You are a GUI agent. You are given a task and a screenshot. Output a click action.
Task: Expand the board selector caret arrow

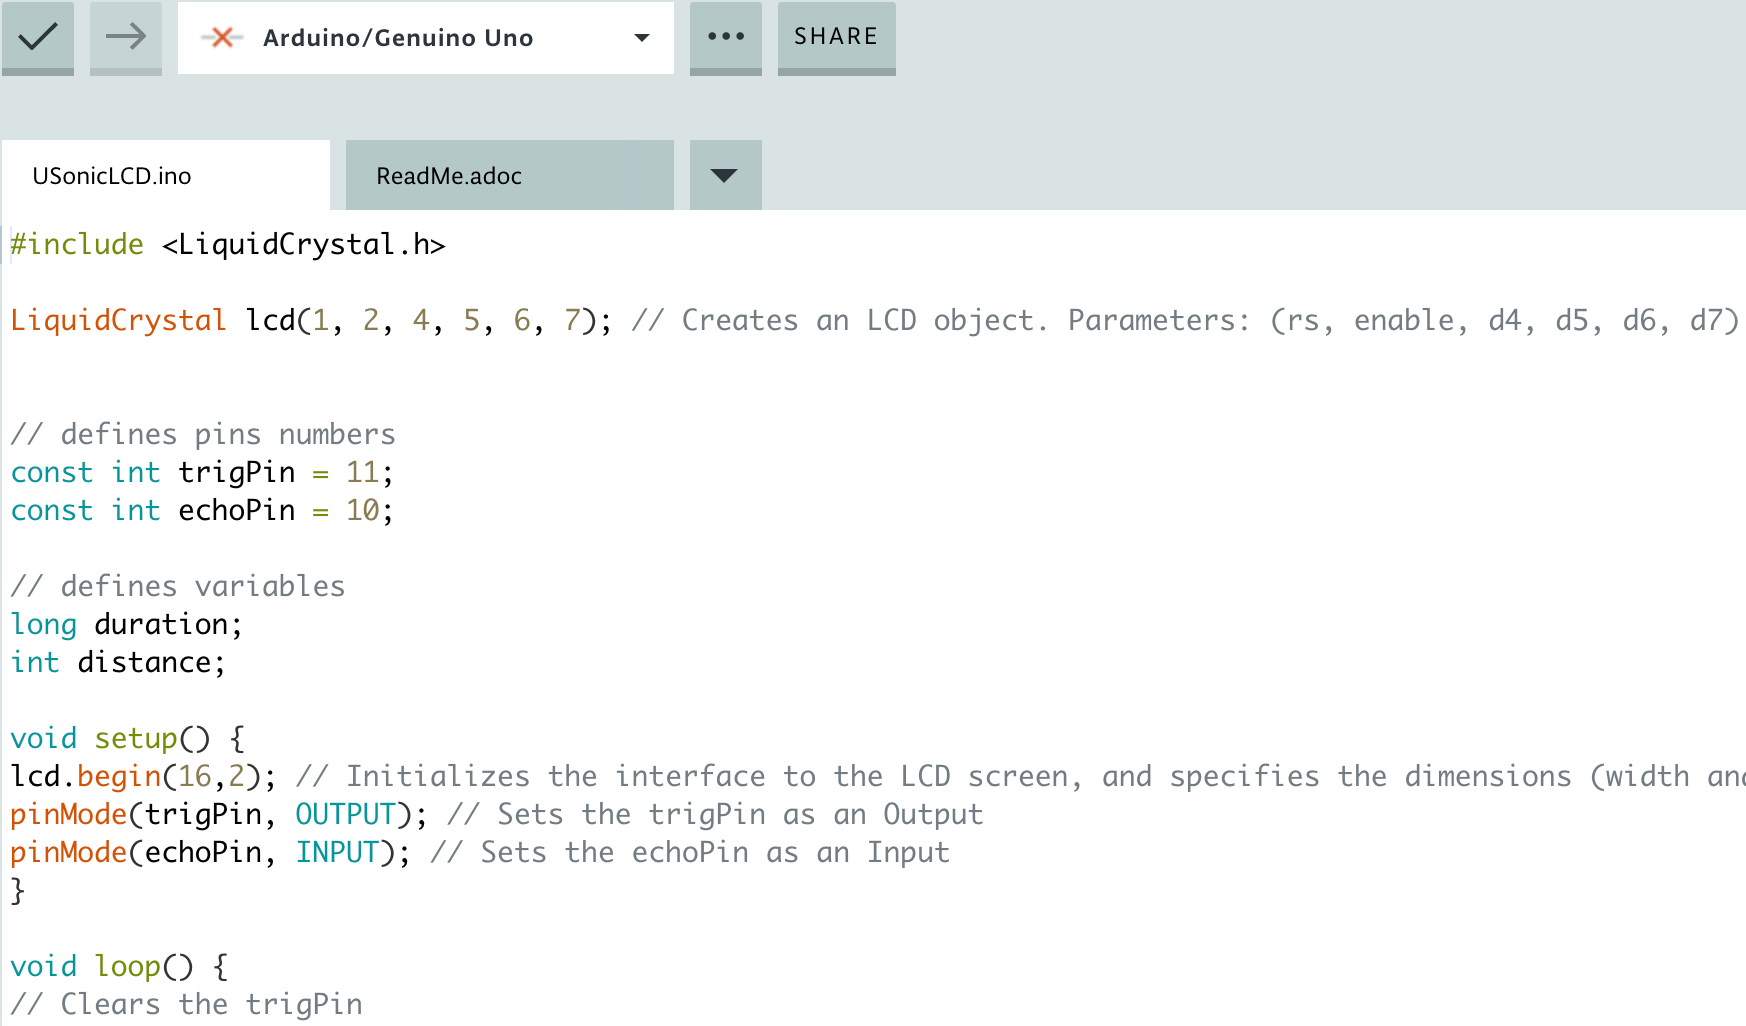pyautogui.click(x=642, y=38)
